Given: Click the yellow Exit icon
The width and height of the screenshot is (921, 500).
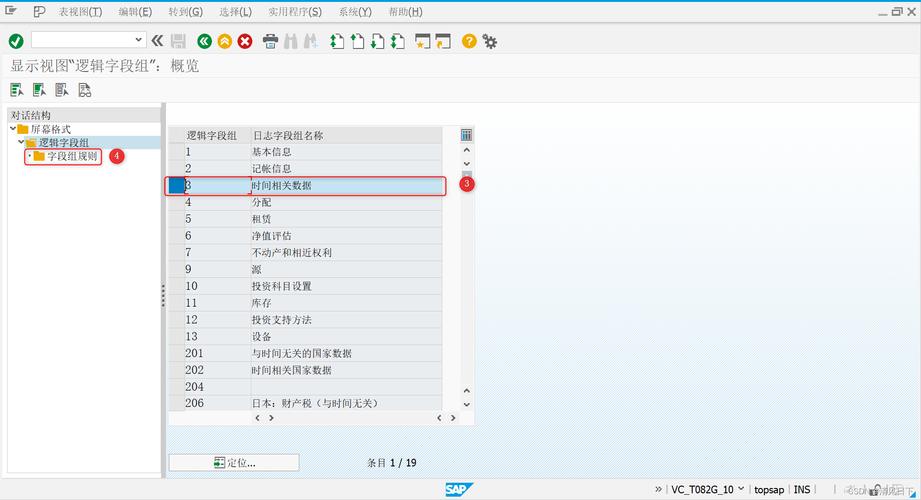Looking at the screenshot, I should (x=224, y=41).
